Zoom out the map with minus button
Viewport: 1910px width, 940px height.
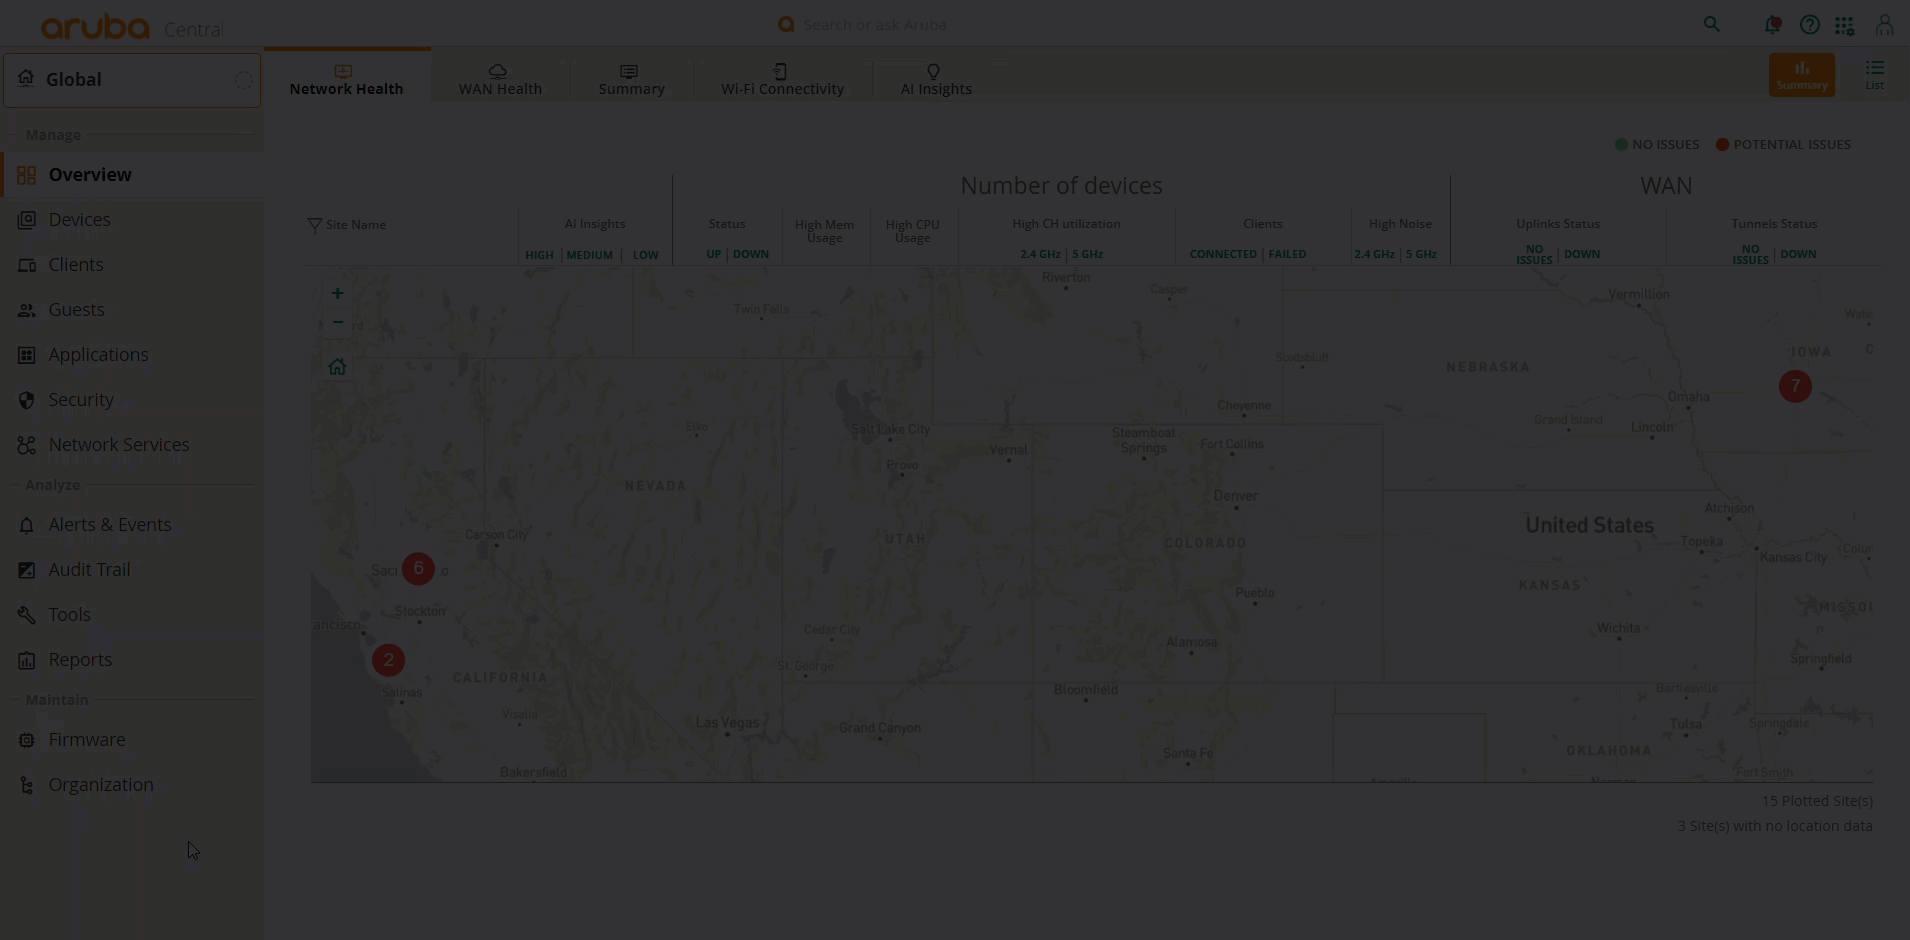pos(337,322)
